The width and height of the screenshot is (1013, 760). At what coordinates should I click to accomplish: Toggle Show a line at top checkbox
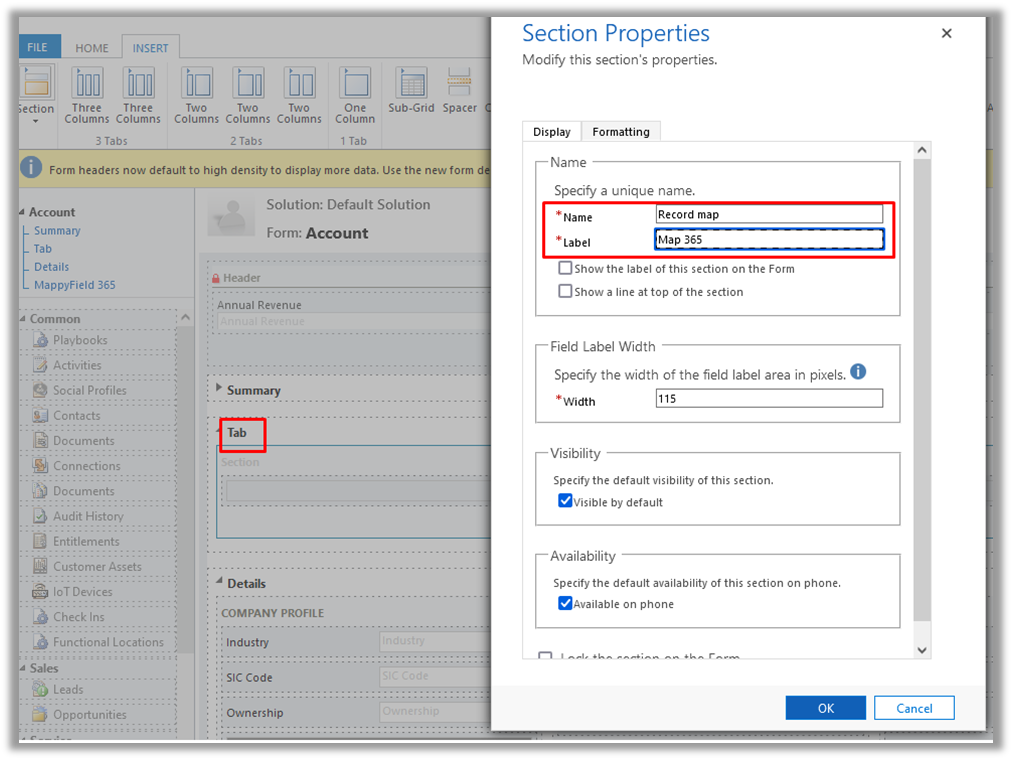[x=566, y=292]
